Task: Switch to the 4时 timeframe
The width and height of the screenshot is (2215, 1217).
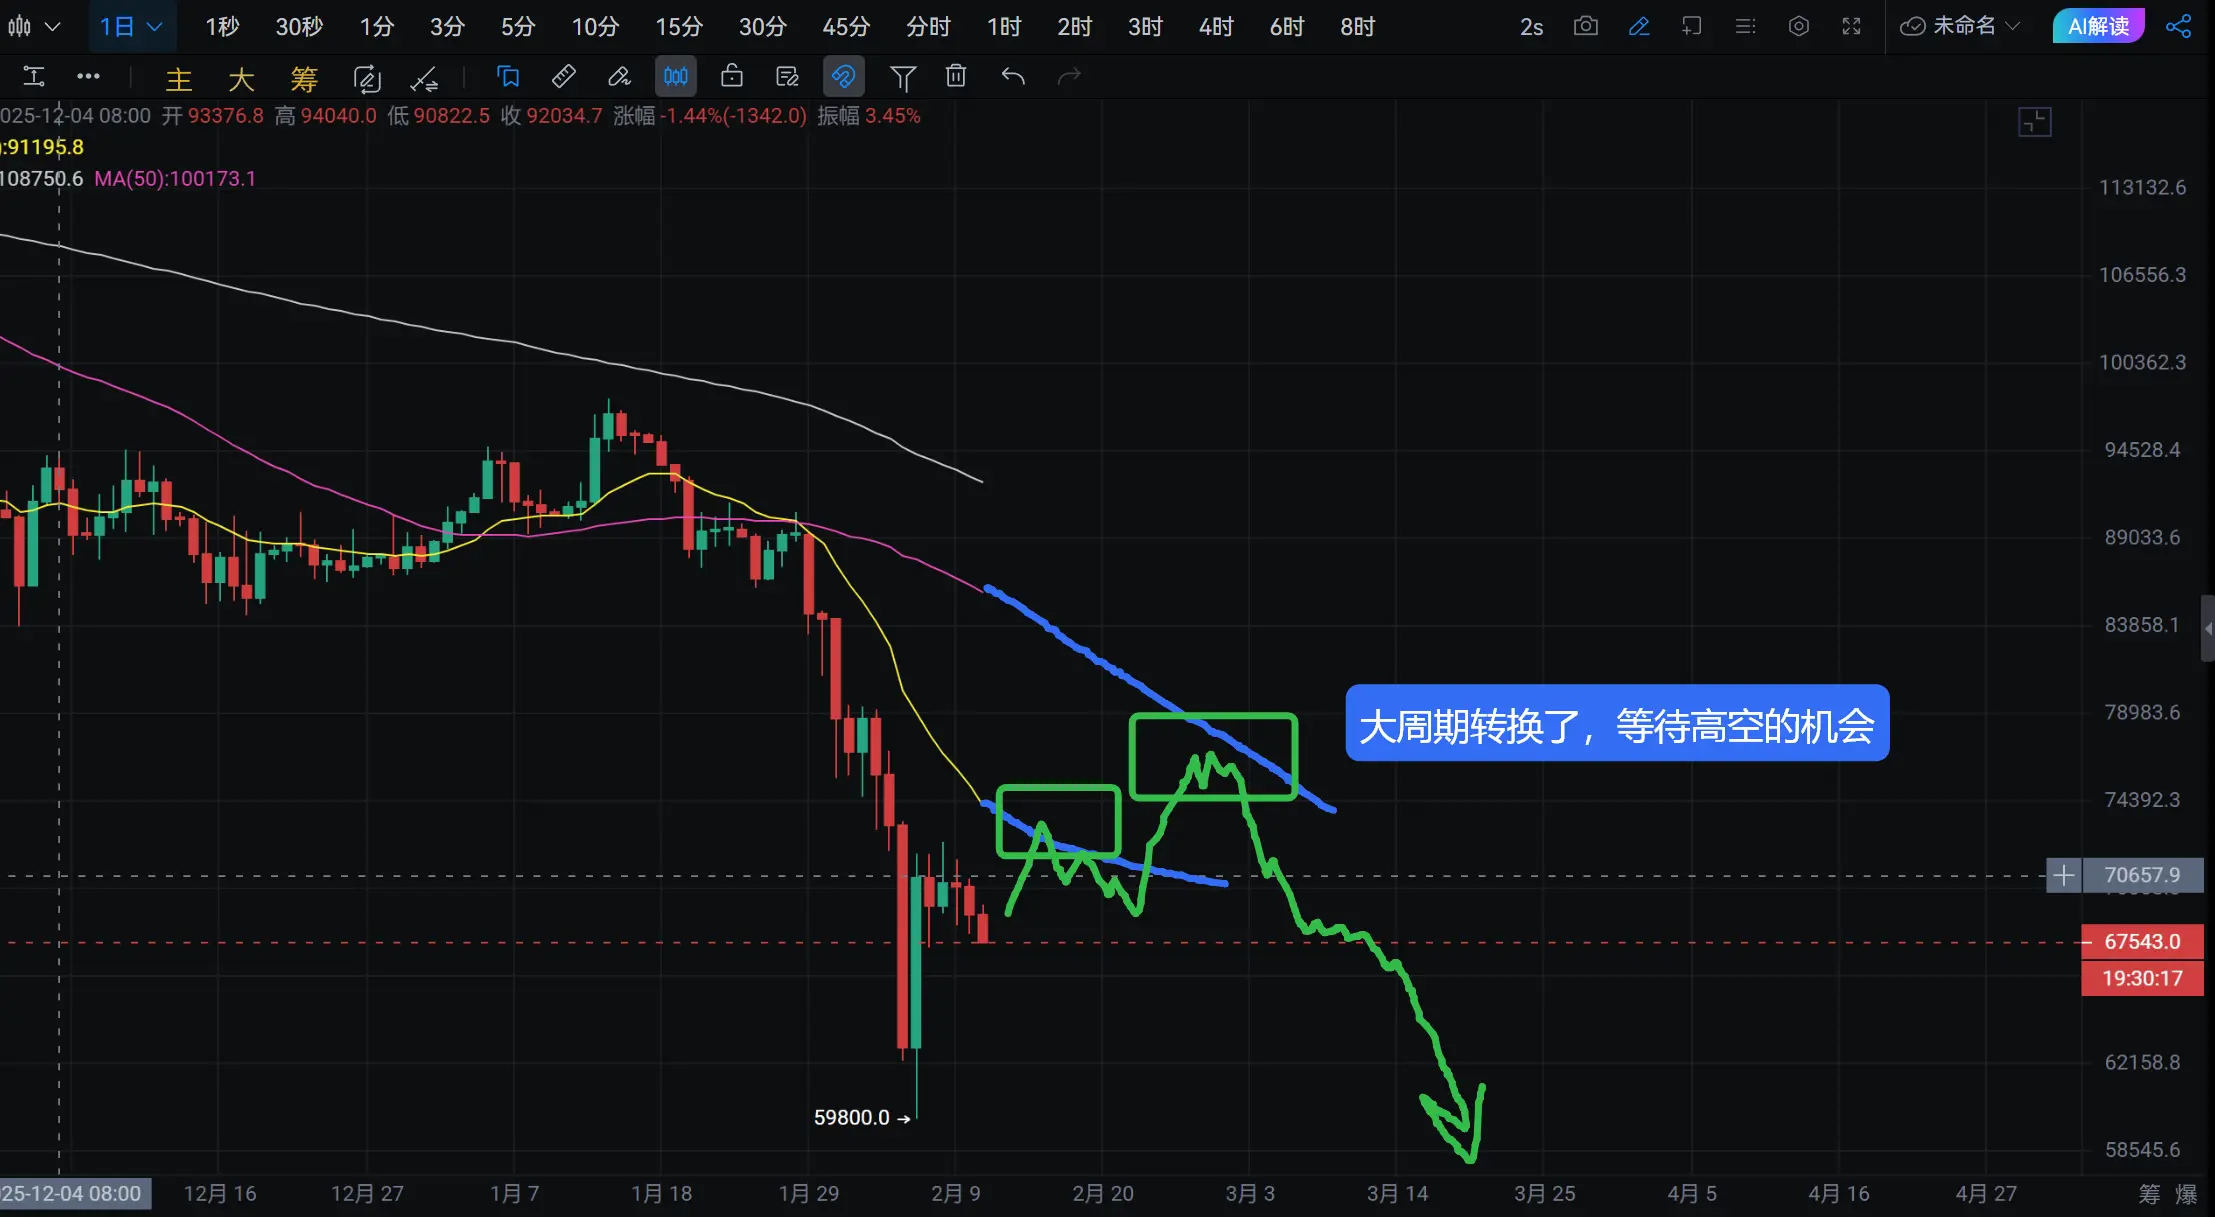Action: pyautogui.click(x=1216, y=27)
